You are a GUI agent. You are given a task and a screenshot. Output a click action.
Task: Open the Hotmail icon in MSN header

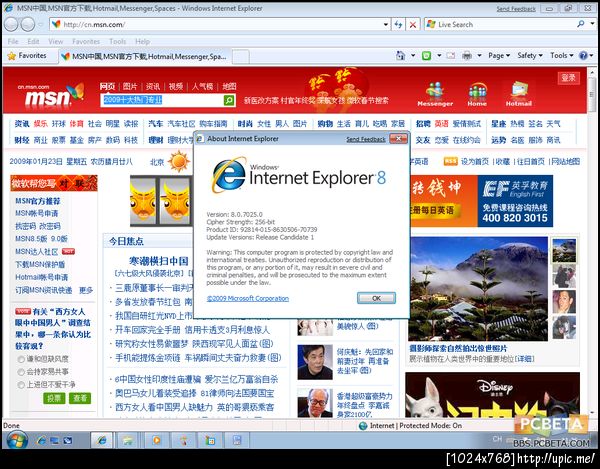(518, 94)
